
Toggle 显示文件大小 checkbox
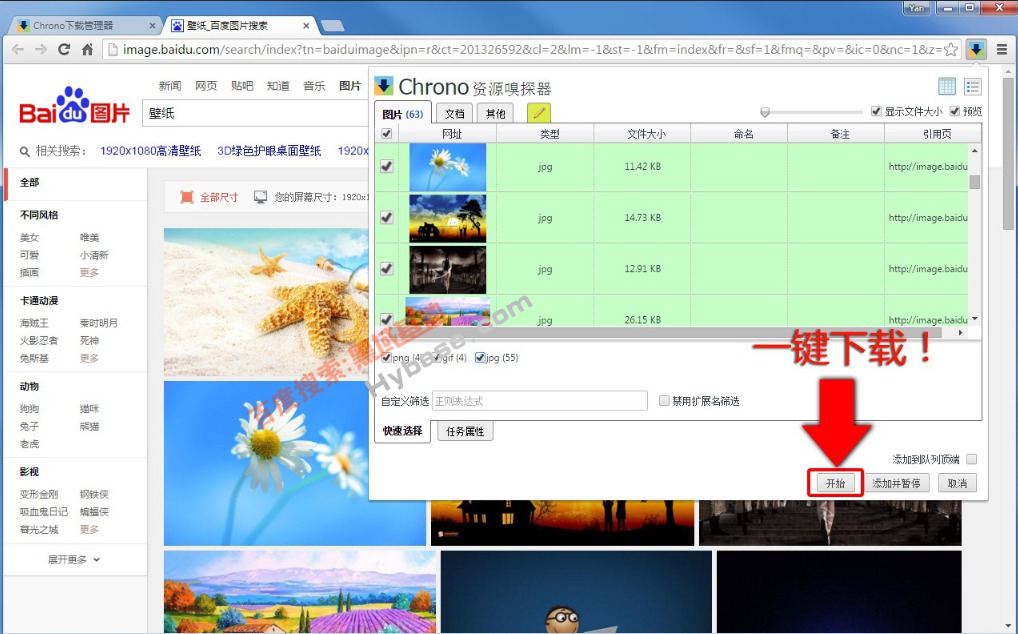pyautogui.click(x=876, y=111)
